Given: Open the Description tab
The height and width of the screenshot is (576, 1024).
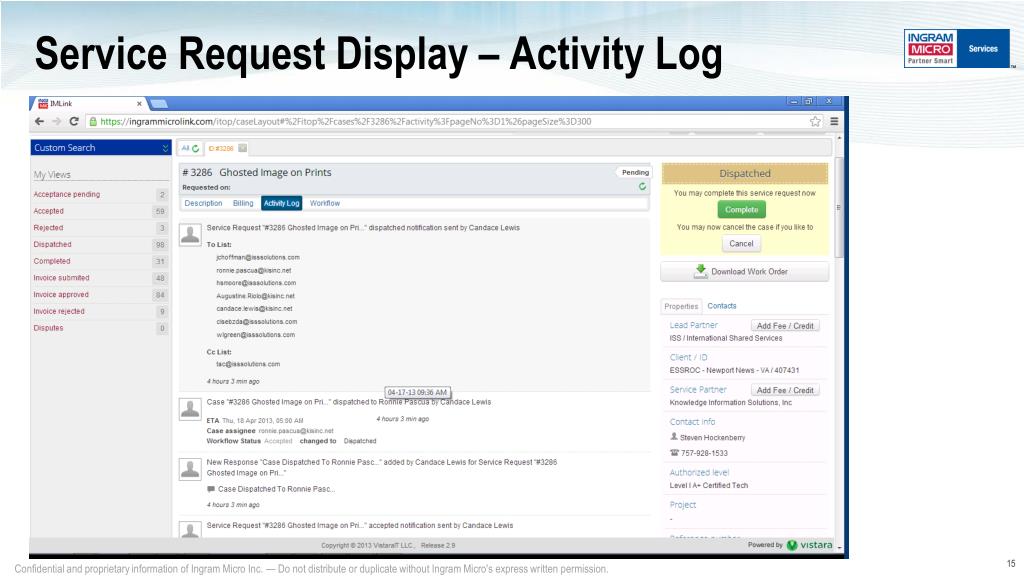Looking at the screenshot, I should pos(203,203).
